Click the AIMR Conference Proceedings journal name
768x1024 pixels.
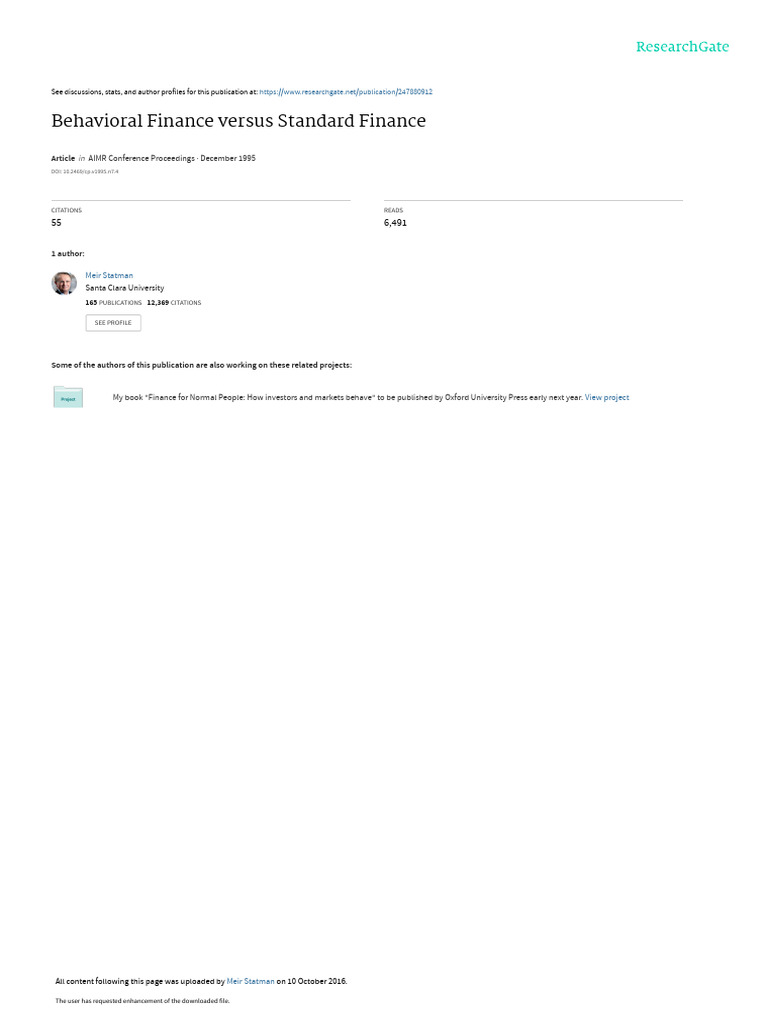click(141, 158)
